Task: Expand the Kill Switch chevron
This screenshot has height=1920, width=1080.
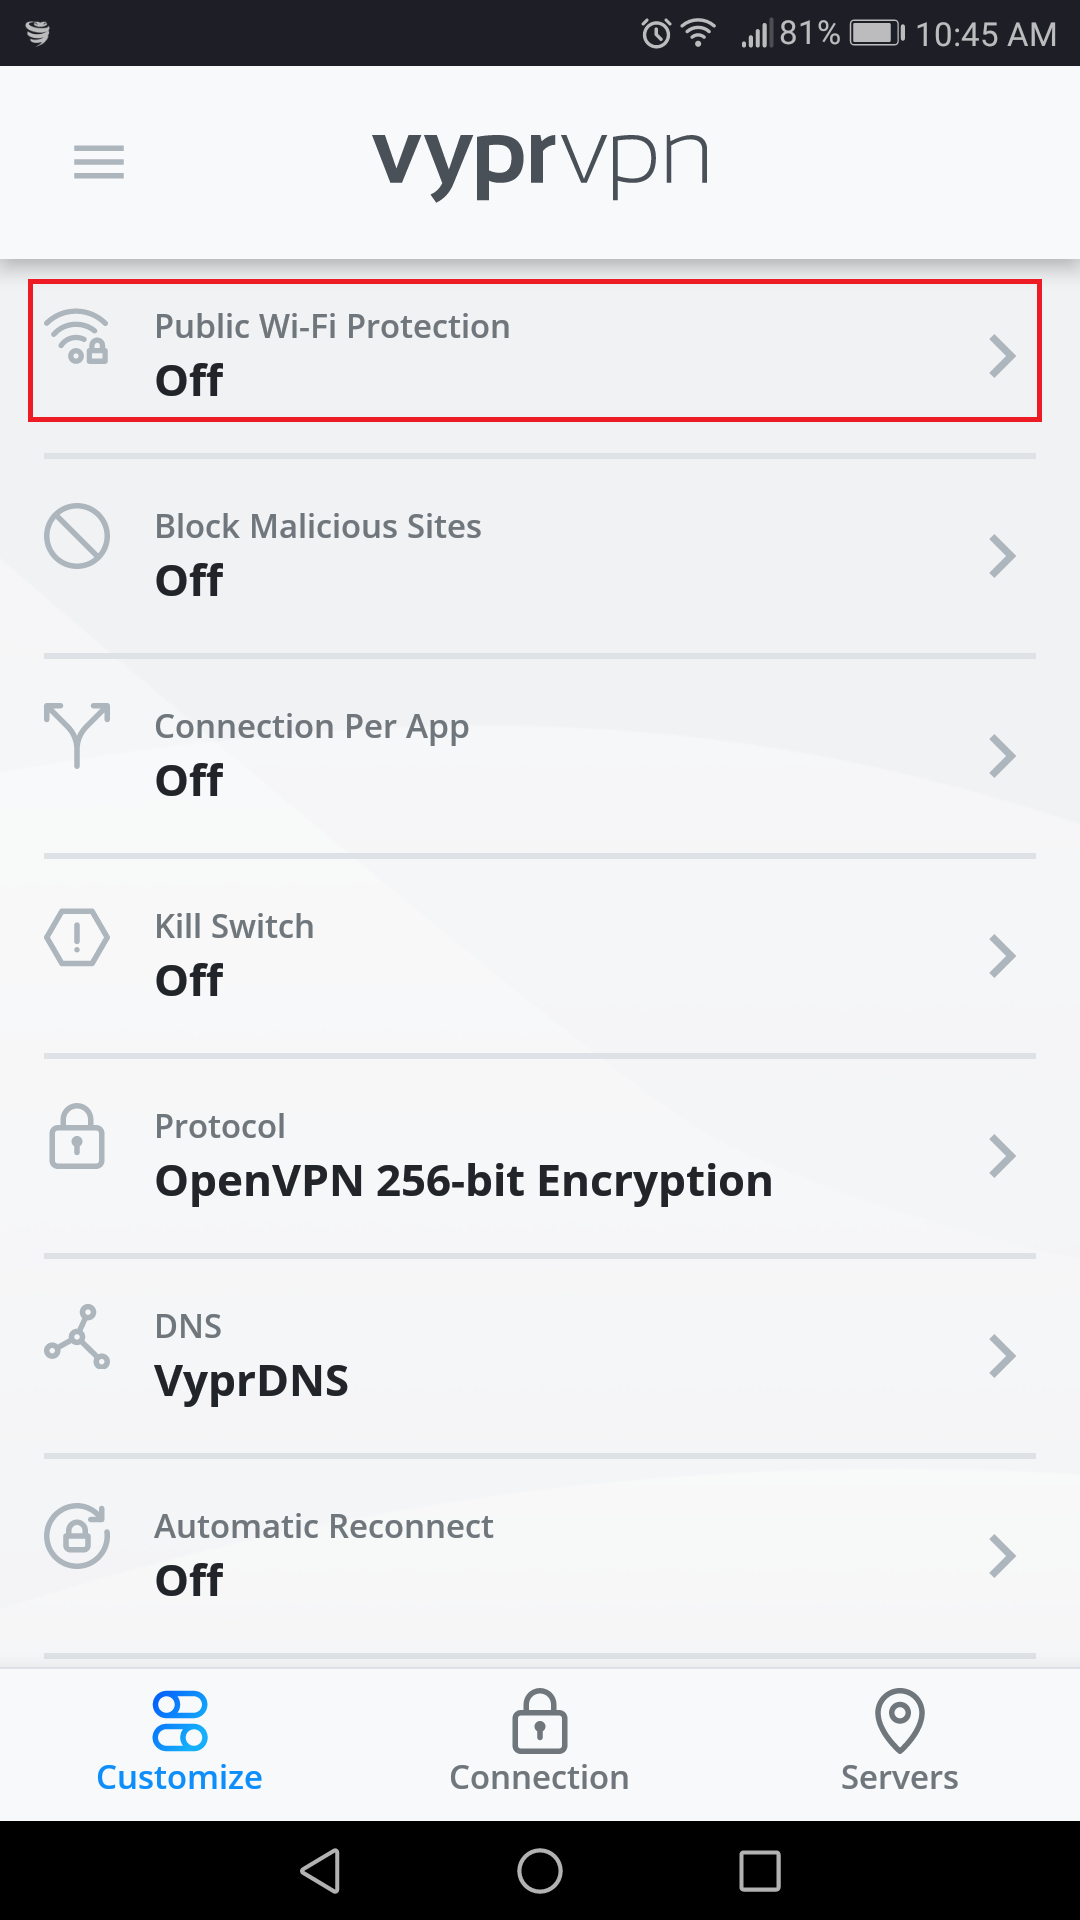Action: 1002,956
